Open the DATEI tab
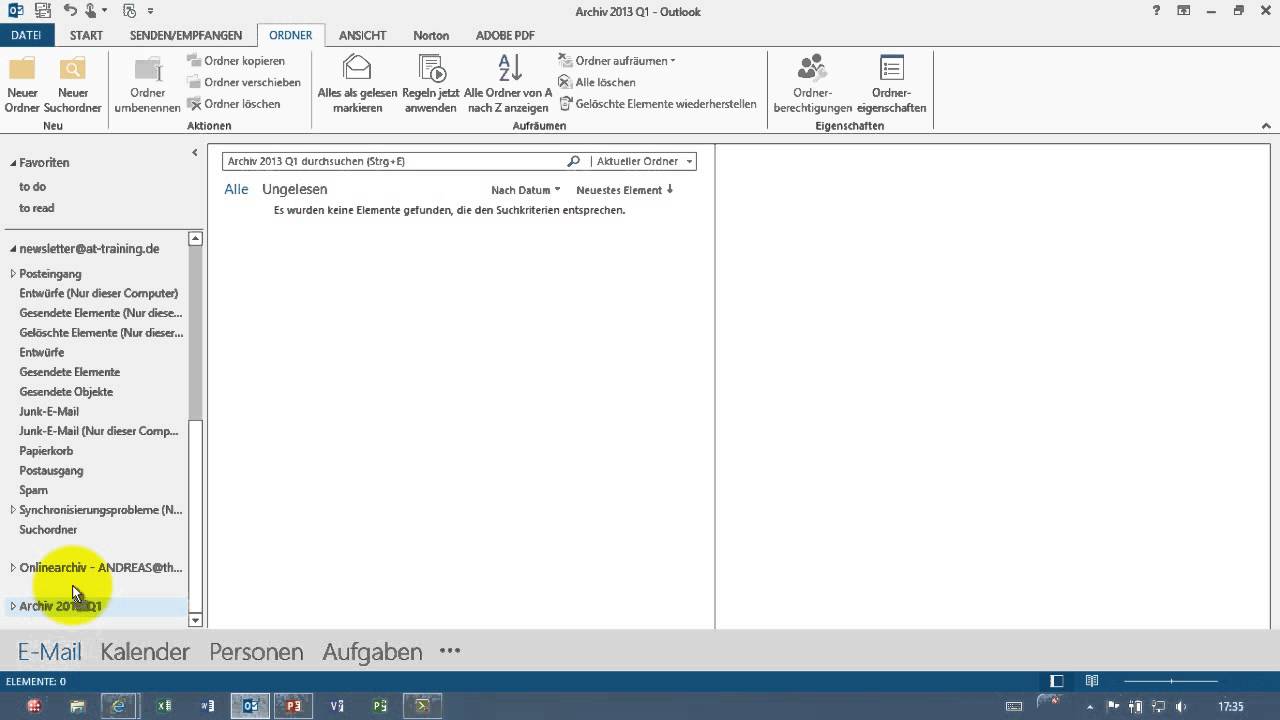This screenshot has width=1280, height=720. point(27,35)
